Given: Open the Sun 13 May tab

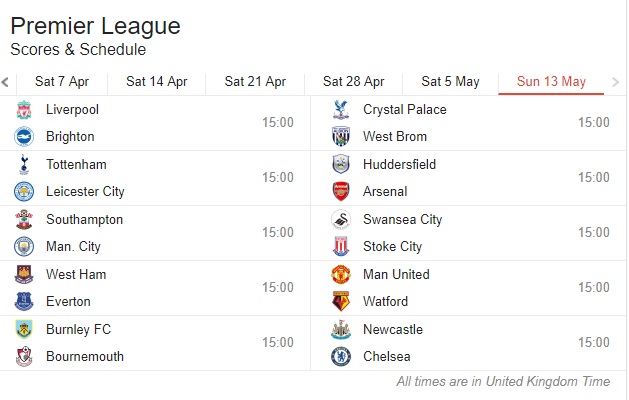Looking at the screenshot, I should 551,82.
